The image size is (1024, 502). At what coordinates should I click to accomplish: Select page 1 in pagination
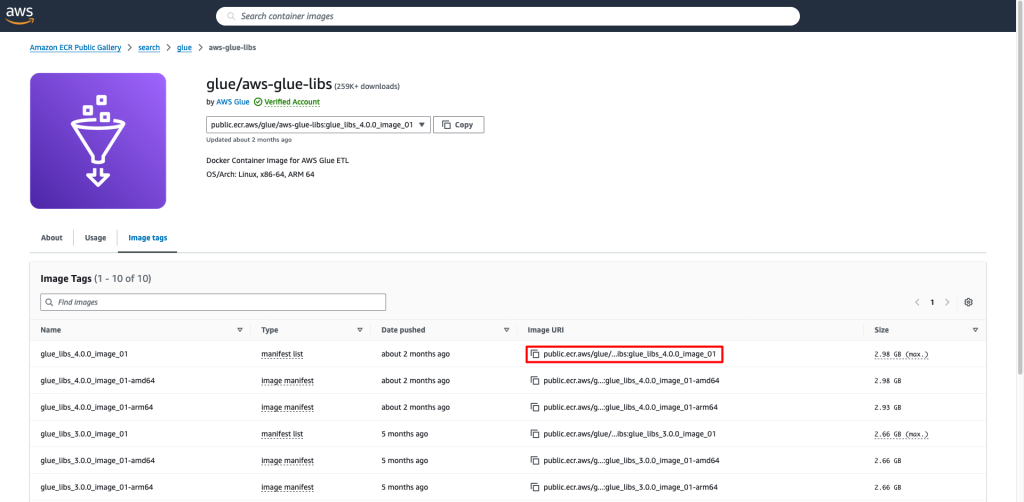[x=932, y=302]
